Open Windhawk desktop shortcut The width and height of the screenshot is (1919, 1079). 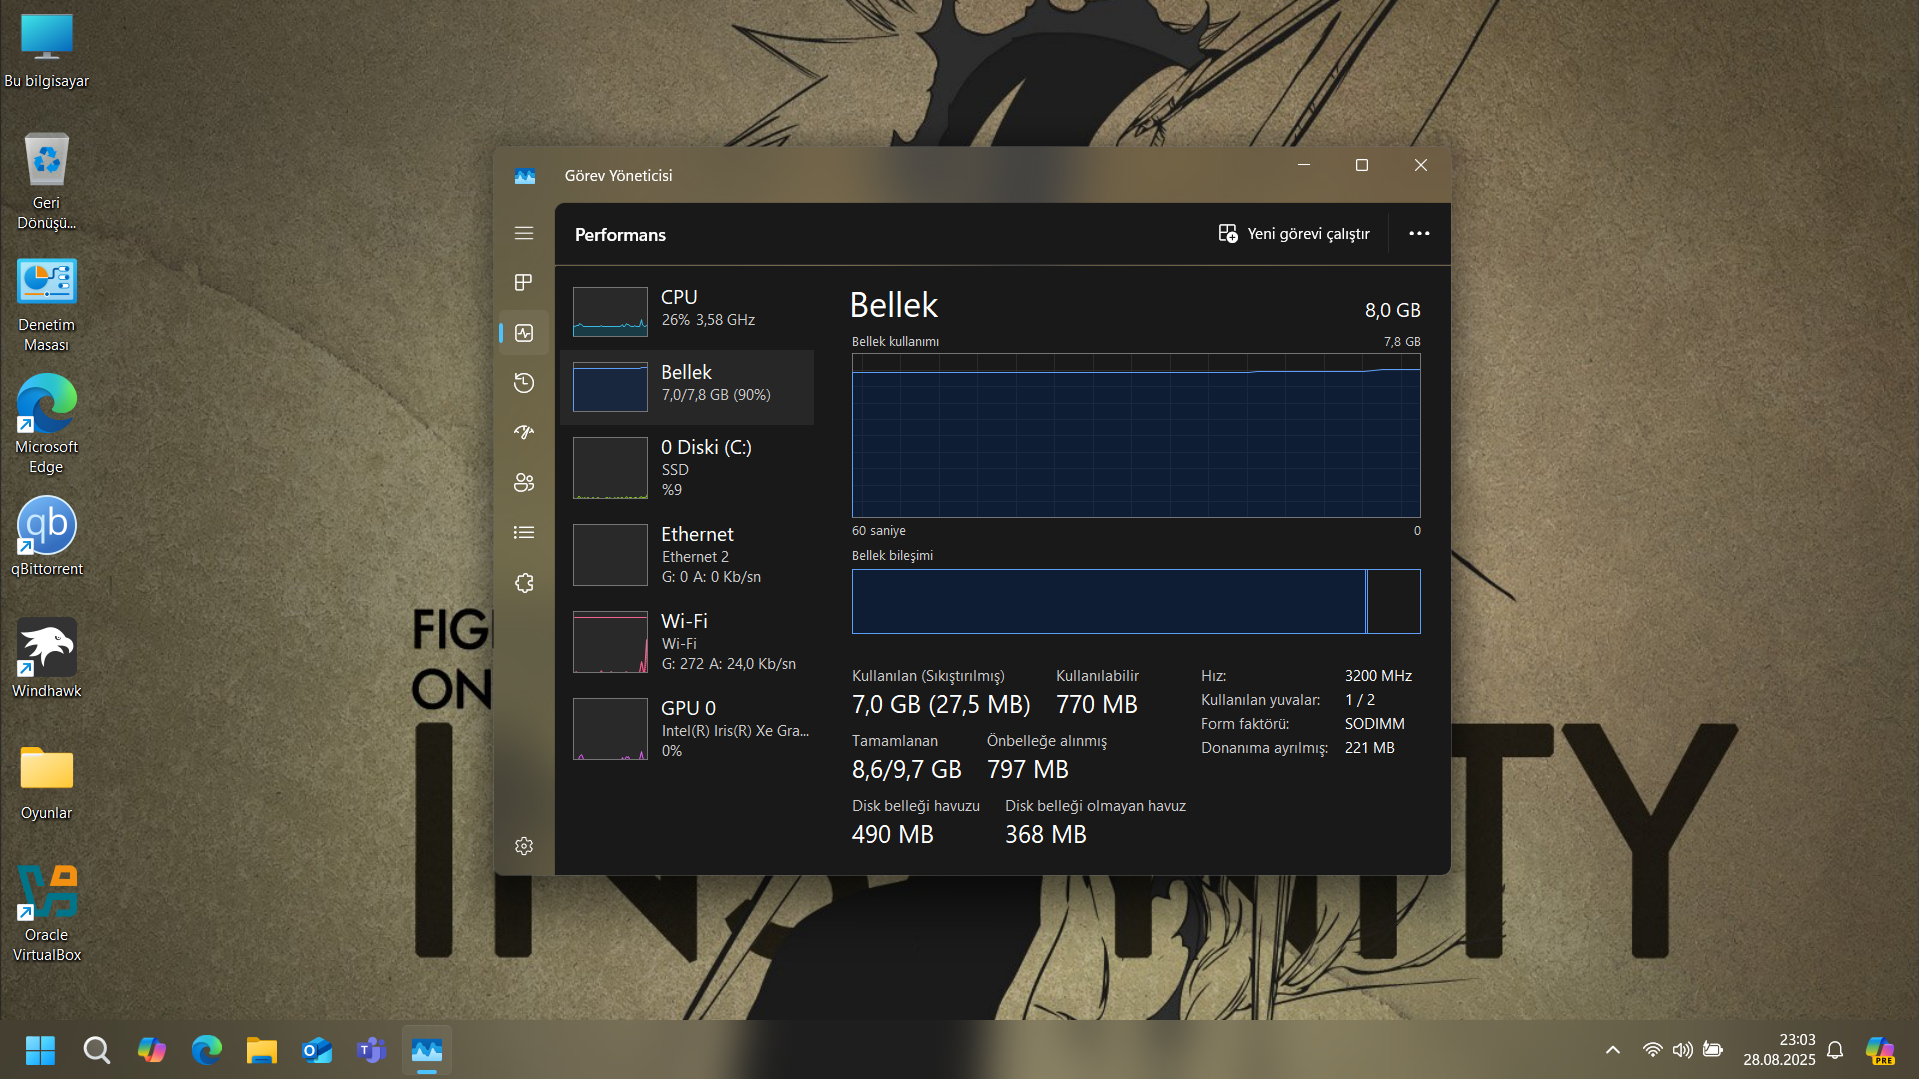(x=47, y=659)
